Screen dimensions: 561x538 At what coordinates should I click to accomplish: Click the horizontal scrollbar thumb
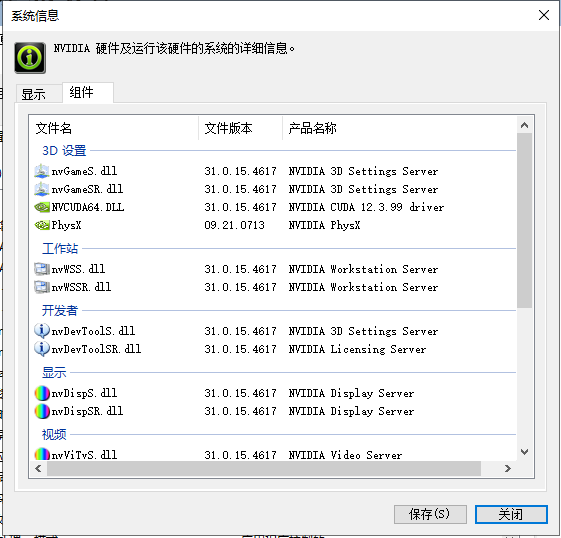(264, 468)
